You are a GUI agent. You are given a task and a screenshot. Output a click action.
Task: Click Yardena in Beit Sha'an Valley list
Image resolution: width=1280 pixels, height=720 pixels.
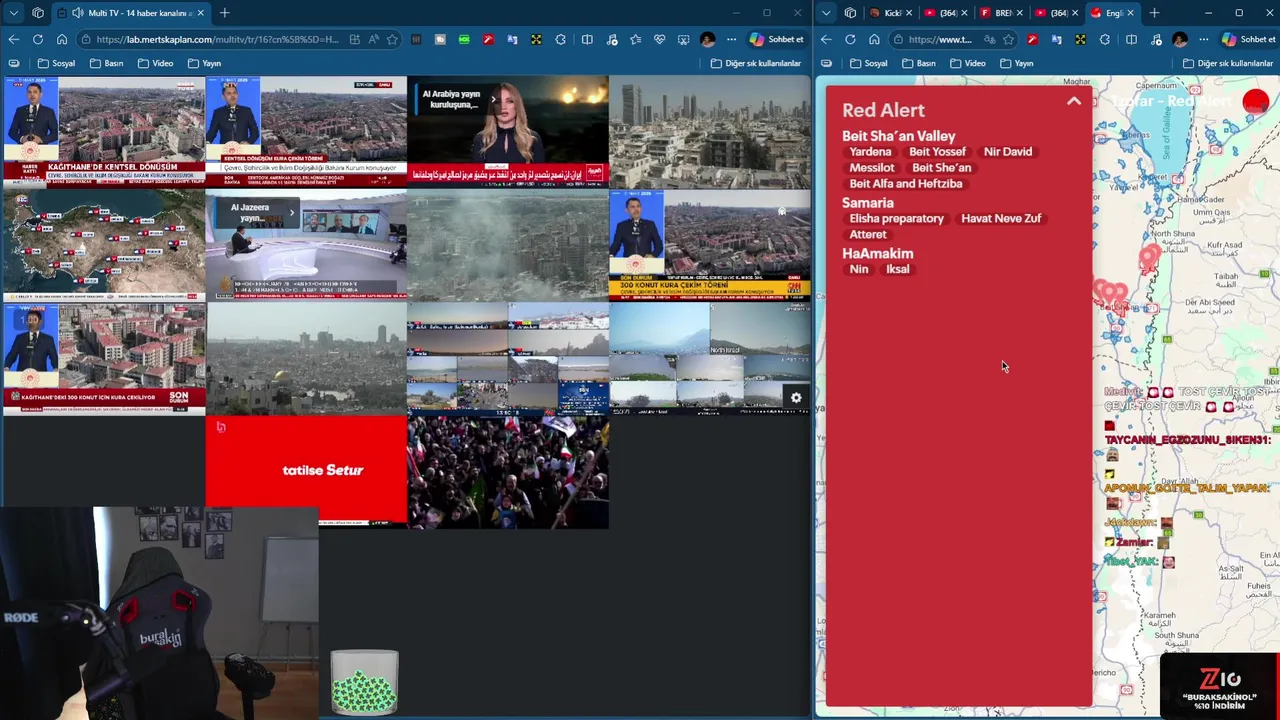[x=870, y=152]
